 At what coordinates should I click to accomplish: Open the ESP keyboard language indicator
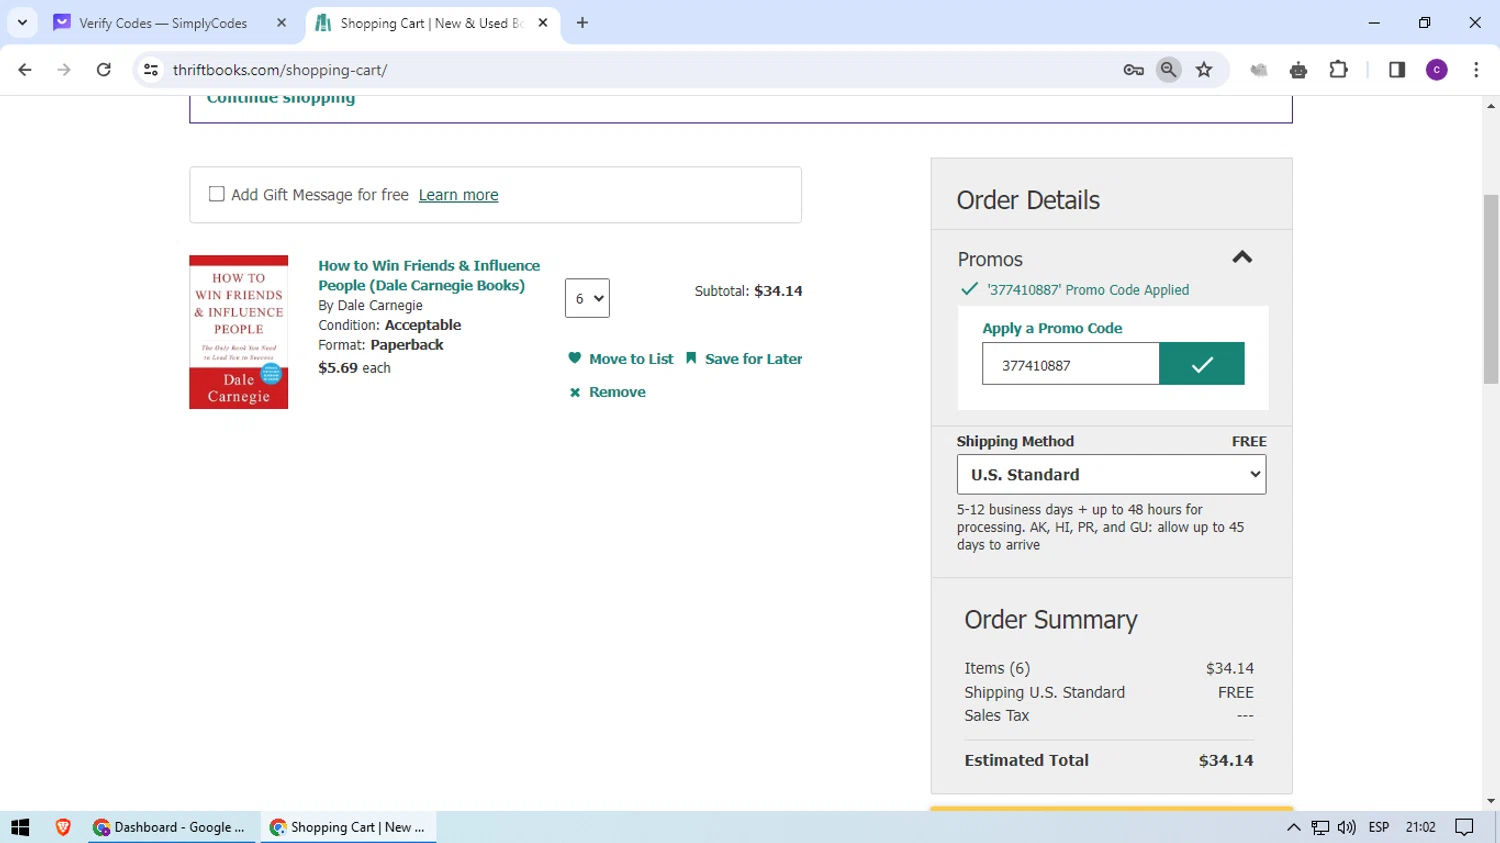(1379, 827)
